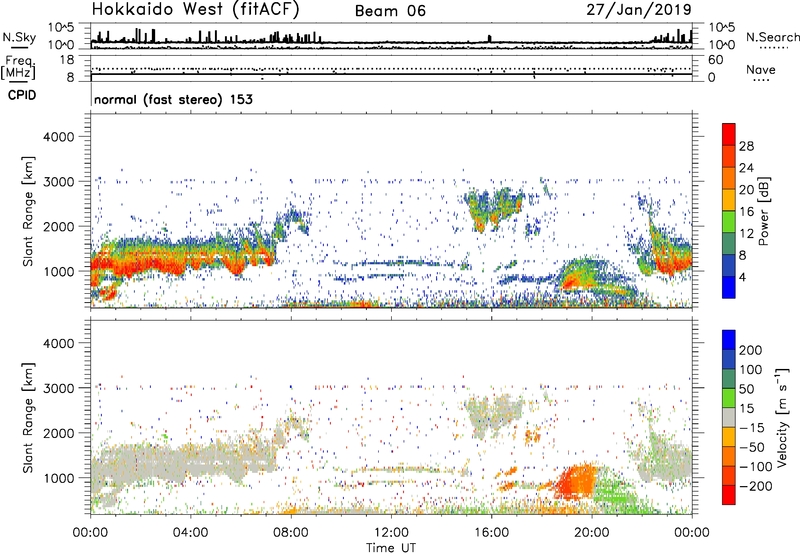800x554 pixels.
Task: Click the 'CPID' label
Action: 22,95
